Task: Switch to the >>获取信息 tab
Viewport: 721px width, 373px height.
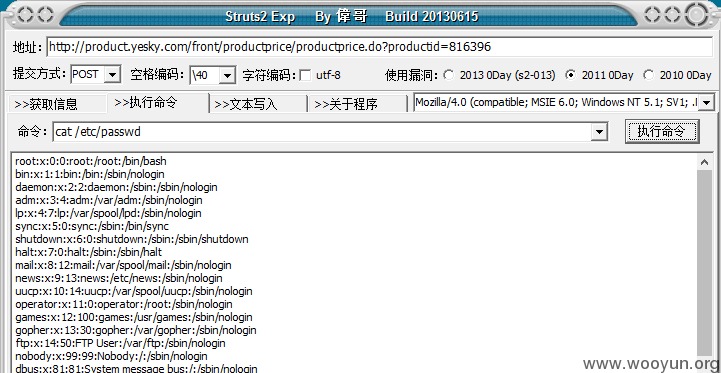Action: [56, 104]
